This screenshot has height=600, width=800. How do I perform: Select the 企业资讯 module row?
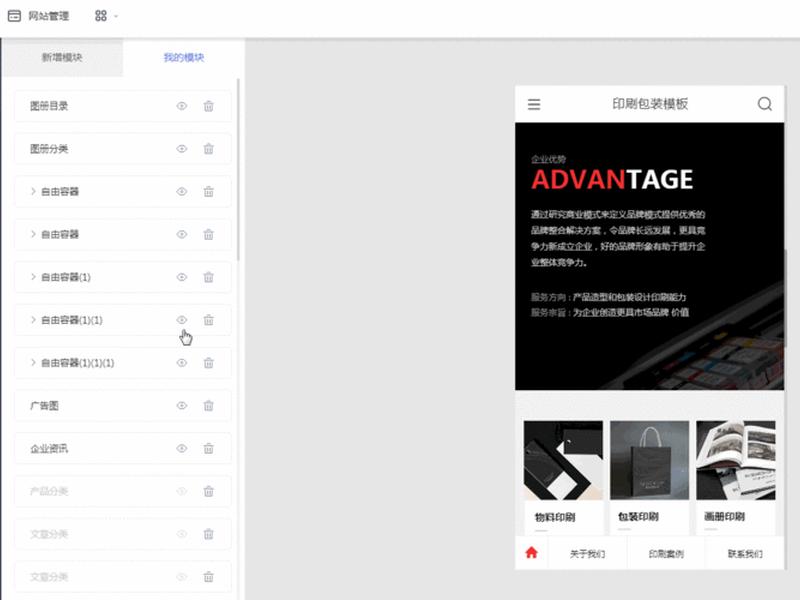click(x=122, y=449)
